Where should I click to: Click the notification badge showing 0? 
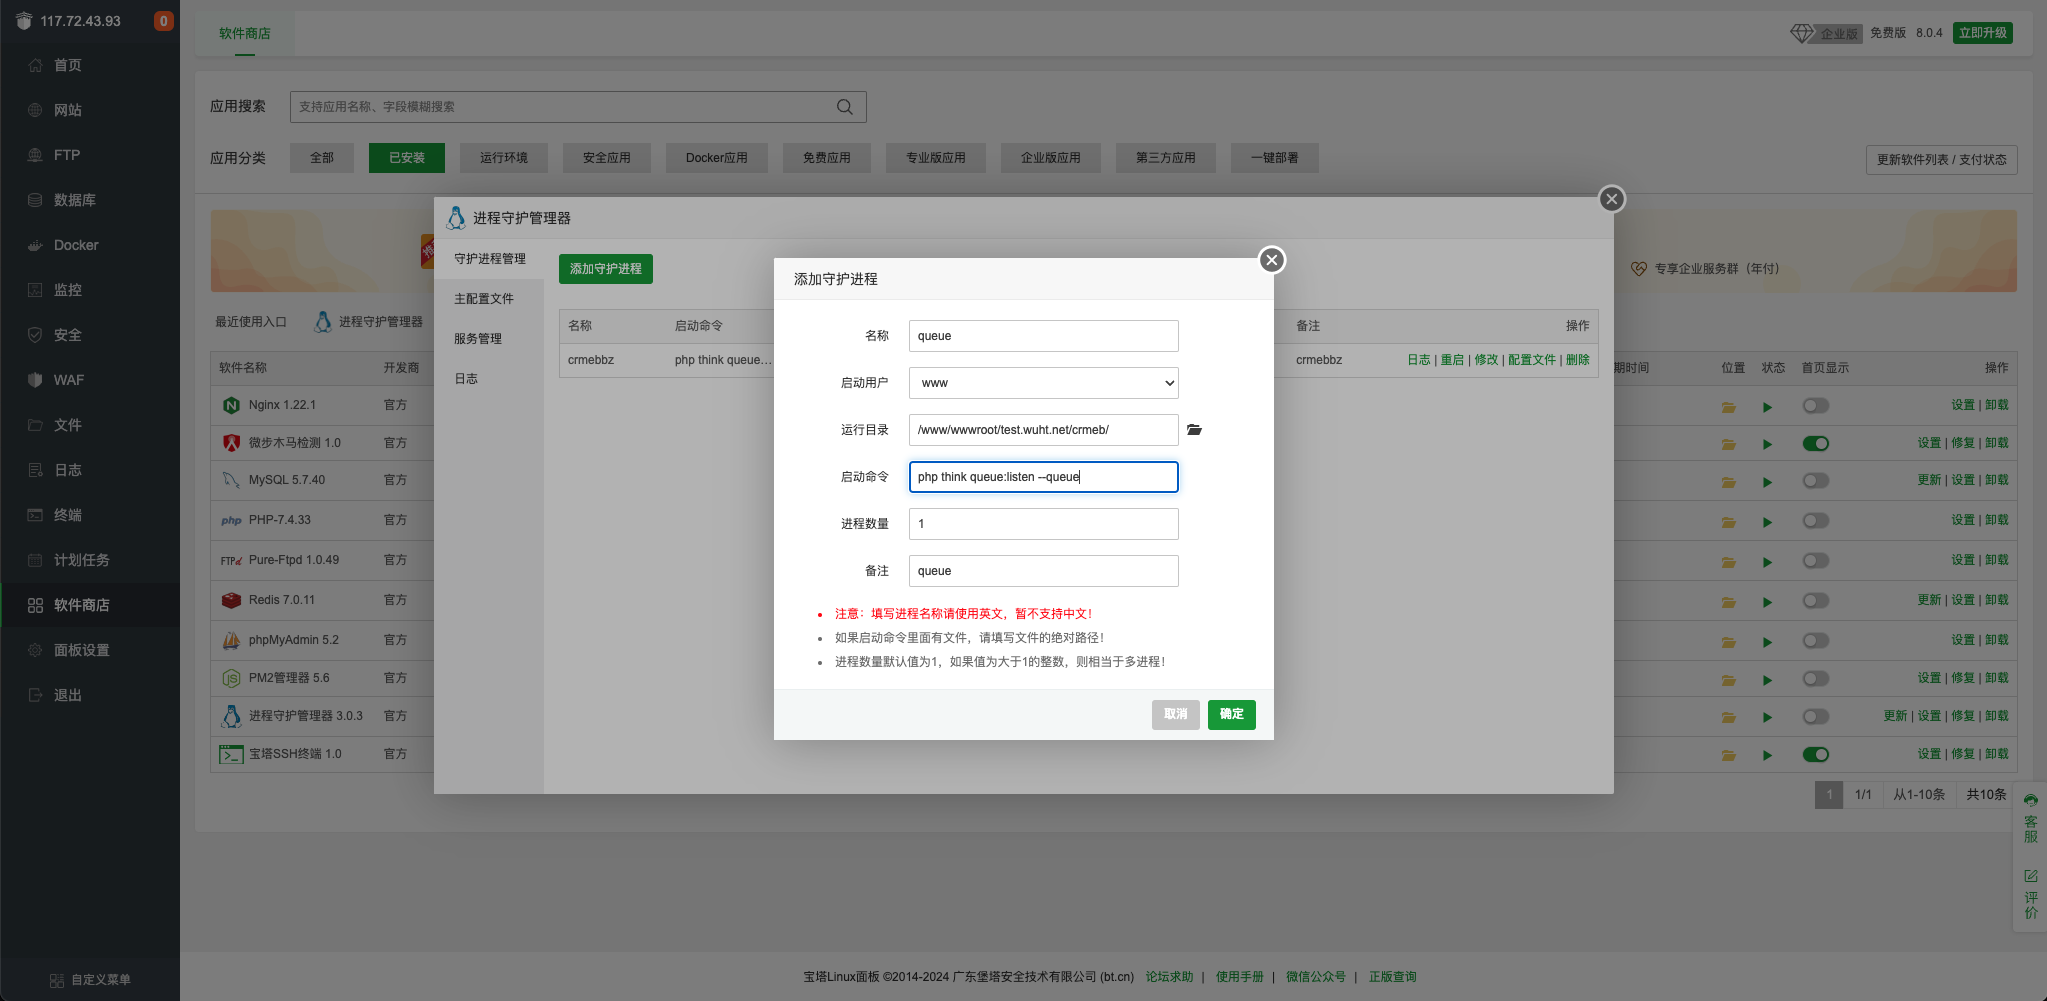point(163,21)
